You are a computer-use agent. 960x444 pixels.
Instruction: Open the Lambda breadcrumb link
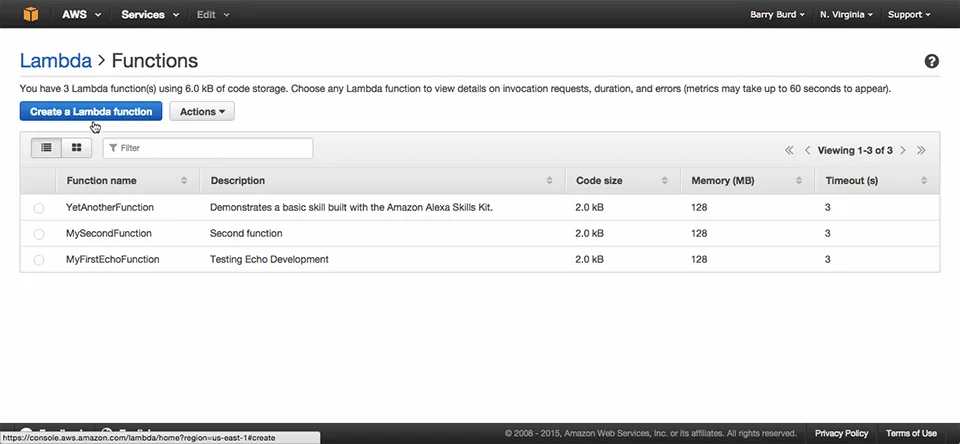coord(56,61)
